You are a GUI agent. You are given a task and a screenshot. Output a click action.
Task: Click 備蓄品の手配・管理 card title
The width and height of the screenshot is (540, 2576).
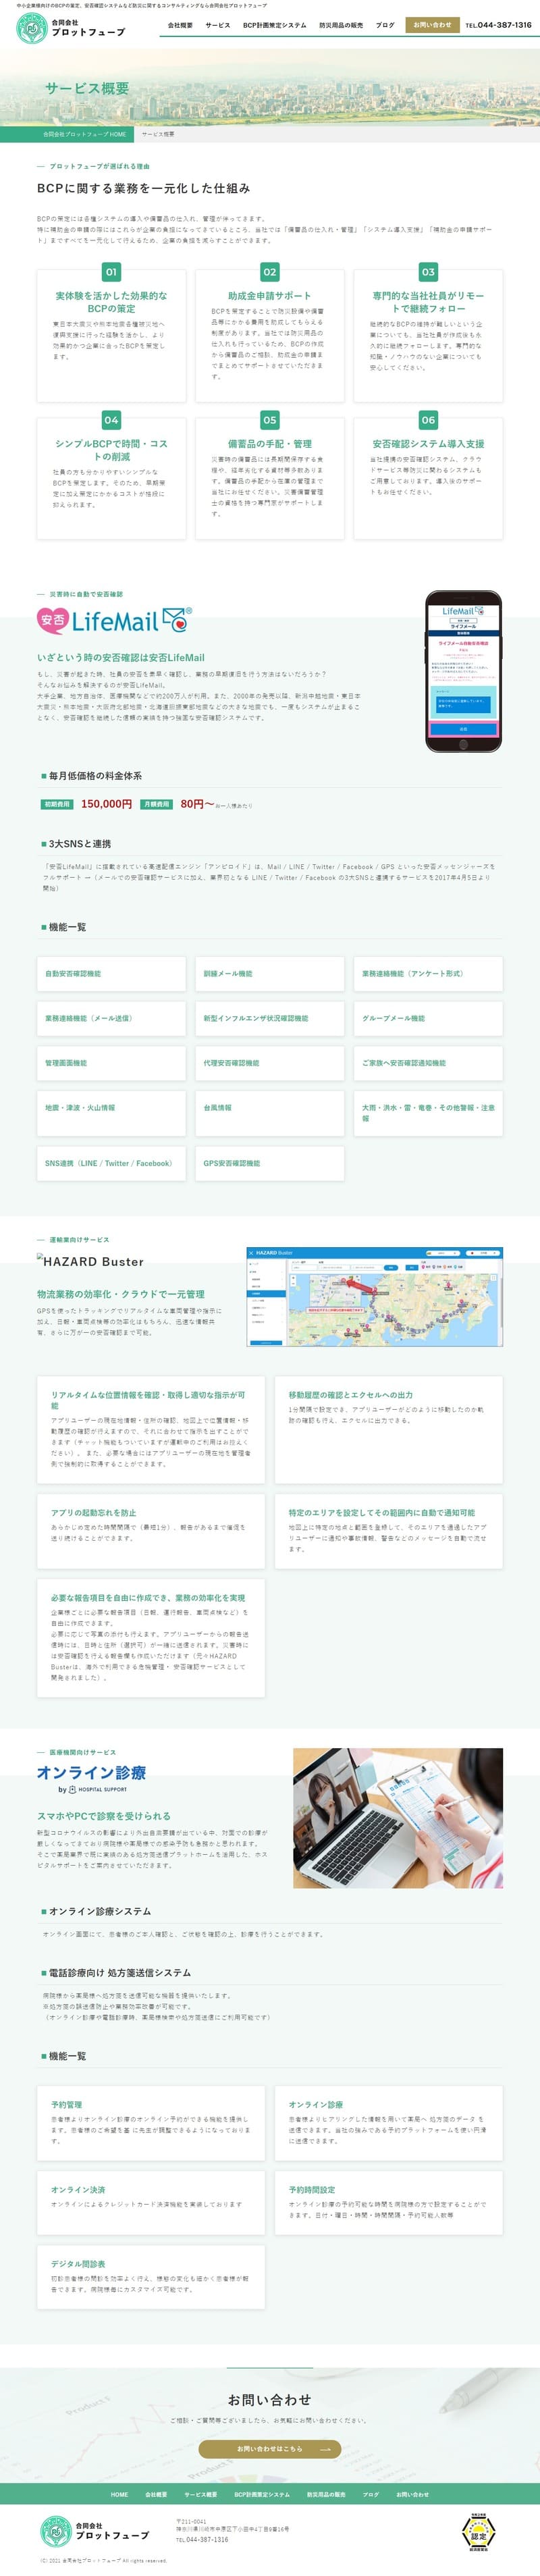click(270, 444)
